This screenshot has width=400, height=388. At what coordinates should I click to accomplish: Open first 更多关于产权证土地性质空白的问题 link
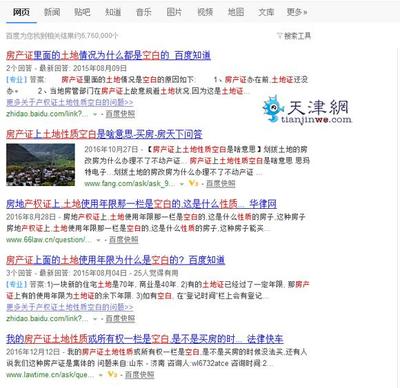(x=70, y=102)
